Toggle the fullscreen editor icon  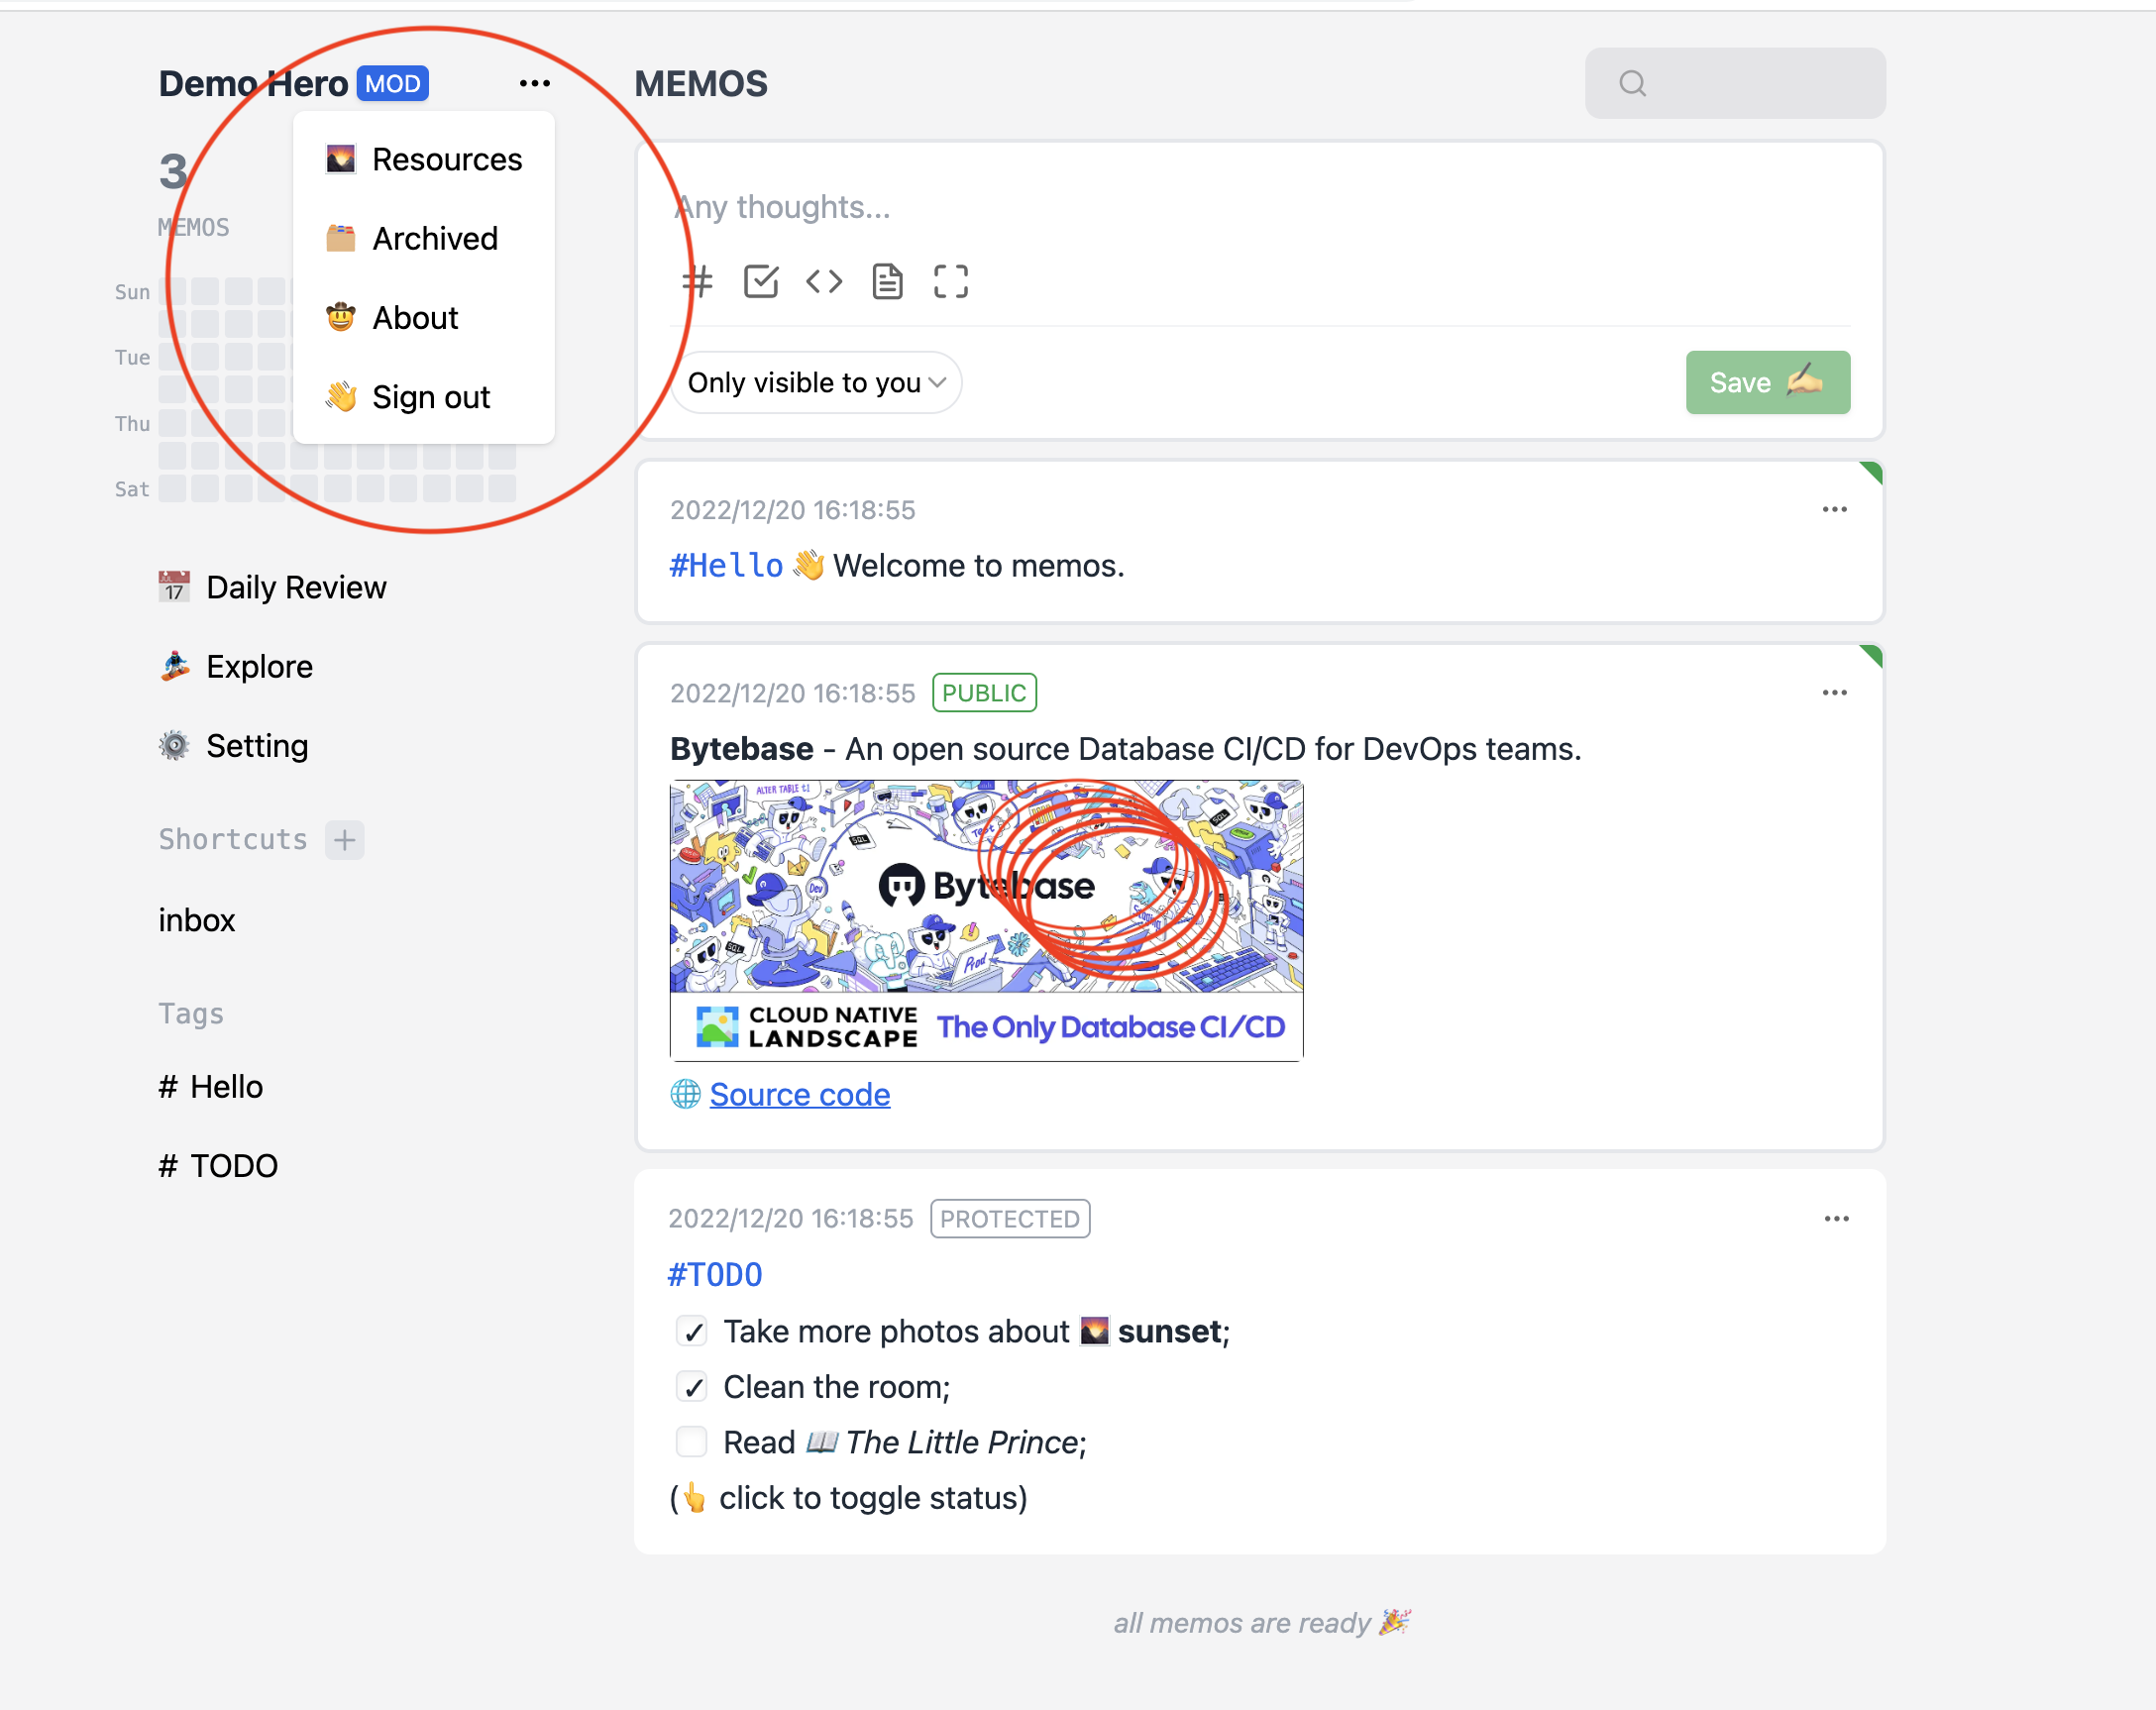(950, 282)
